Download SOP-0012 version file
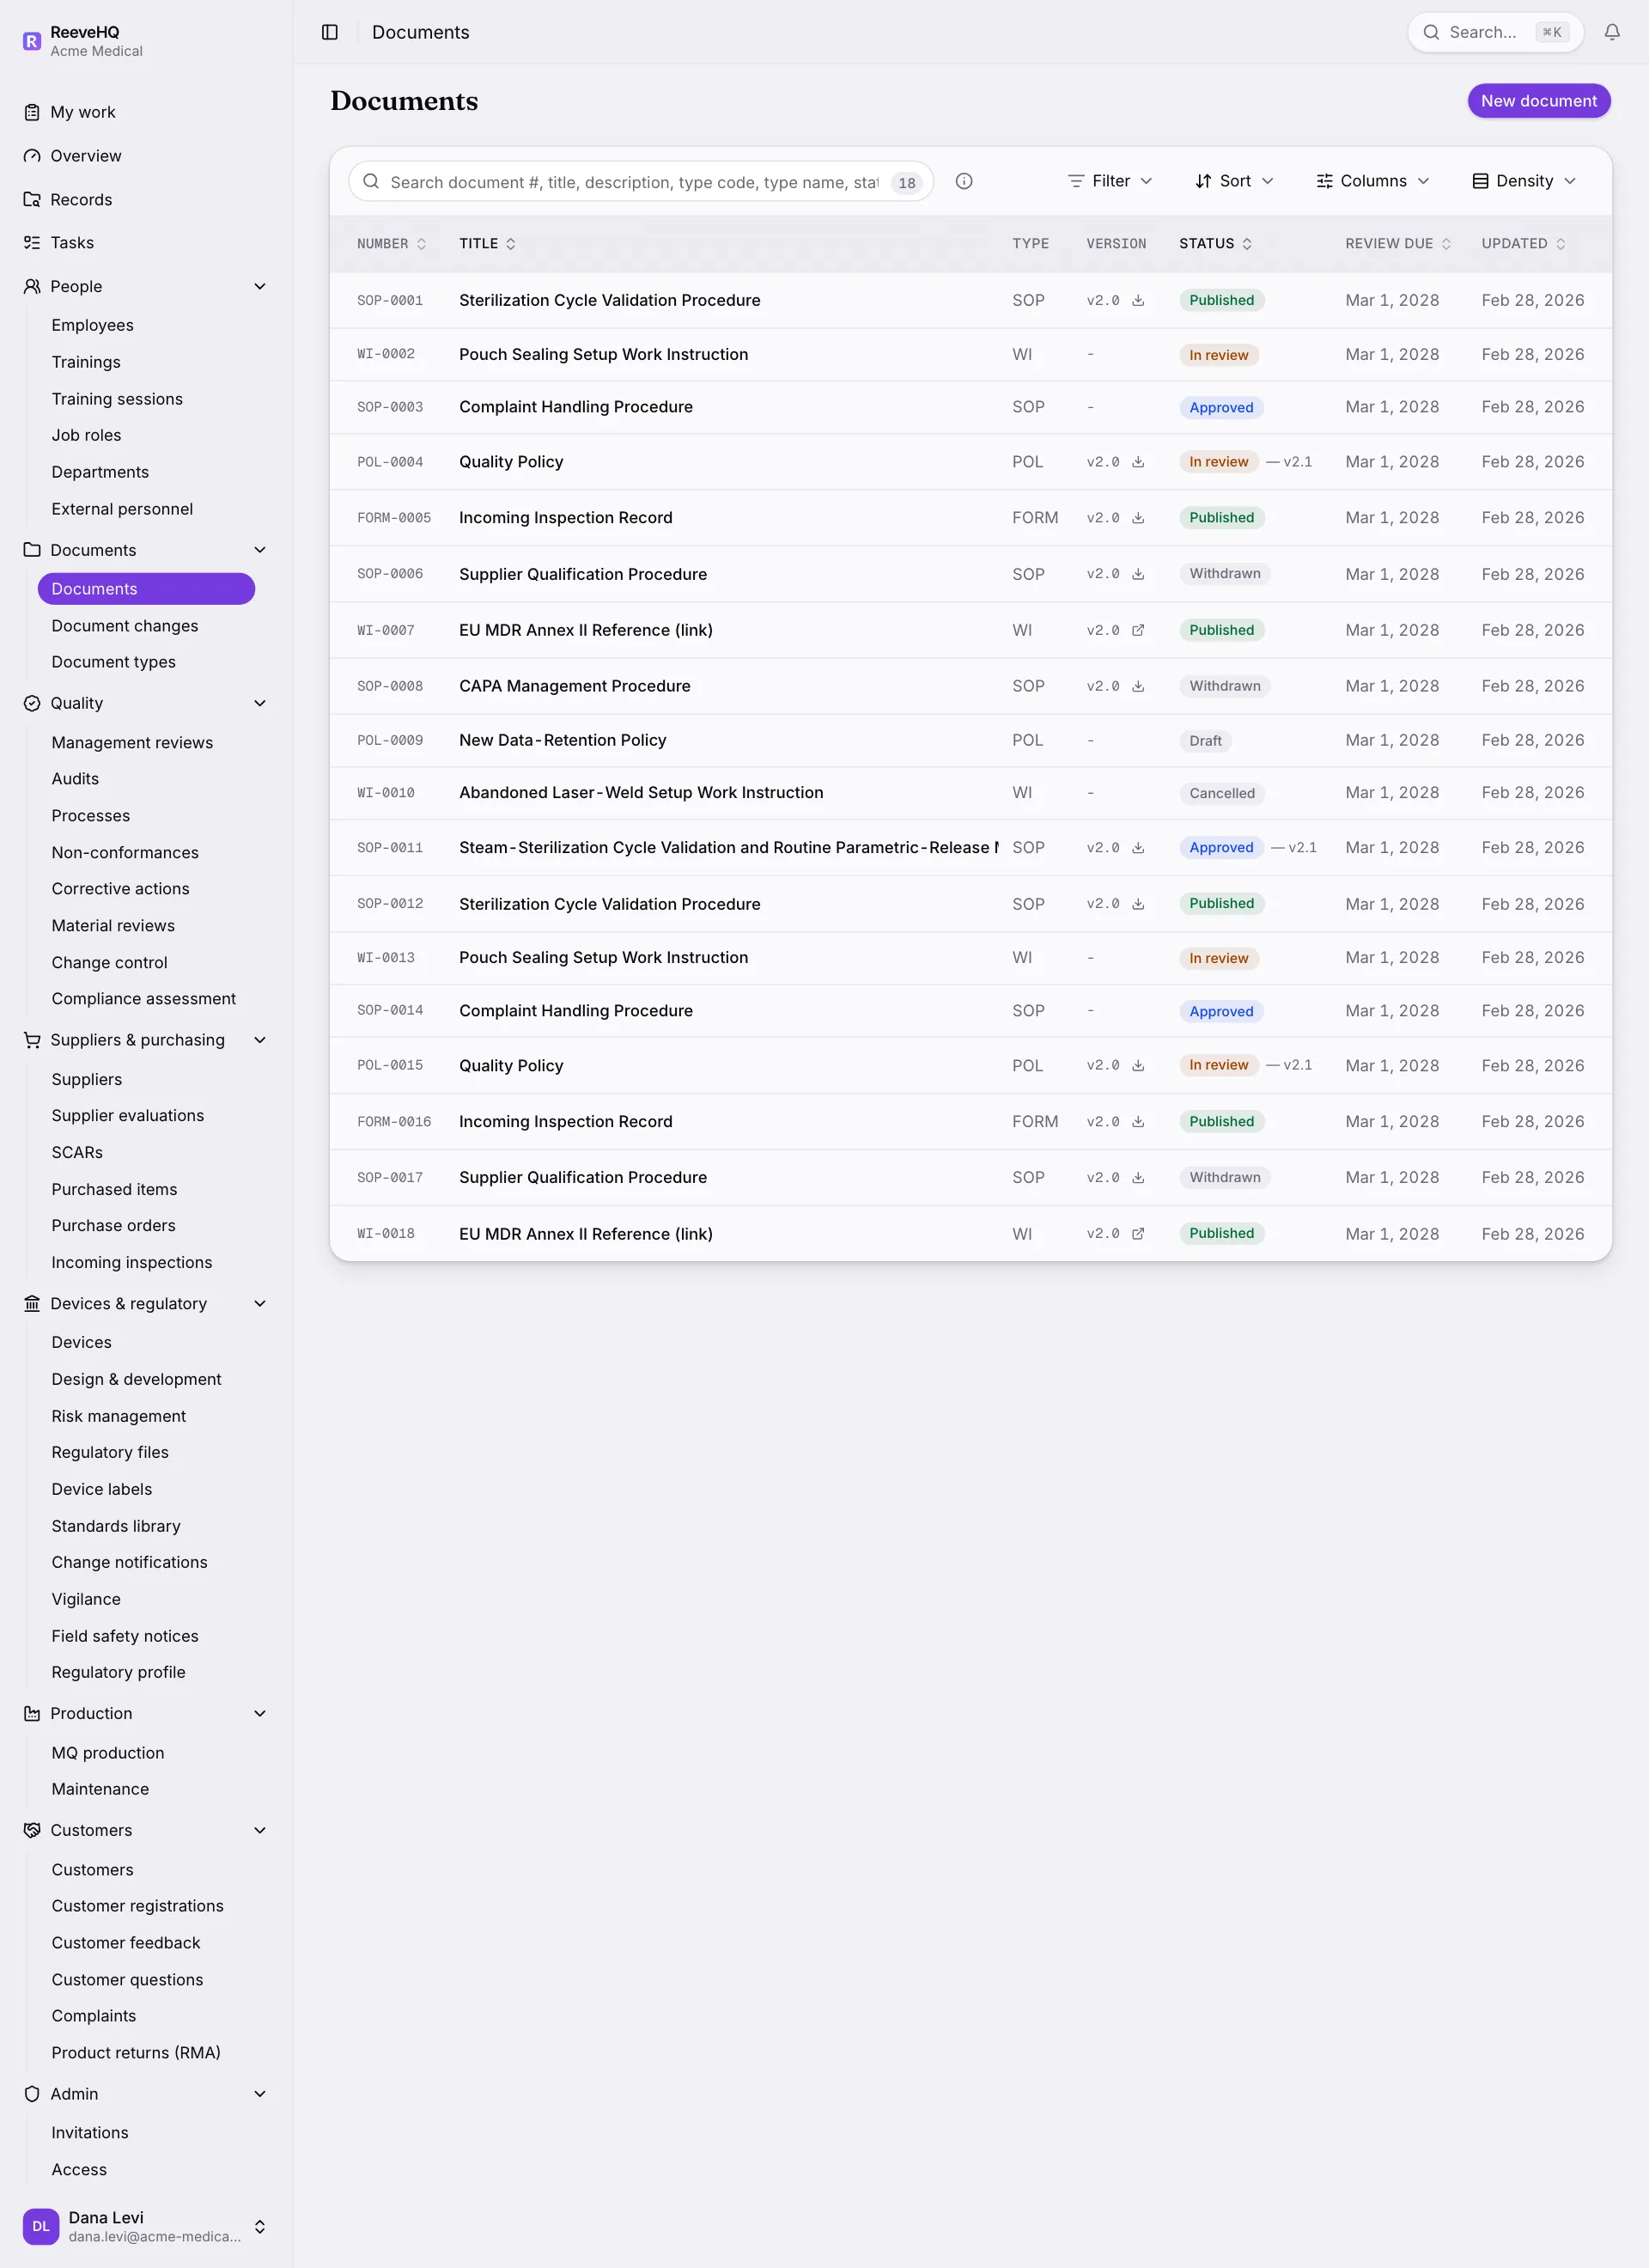The height and width of the screenshot is (2268, 1649). [x=1138, y=904]
